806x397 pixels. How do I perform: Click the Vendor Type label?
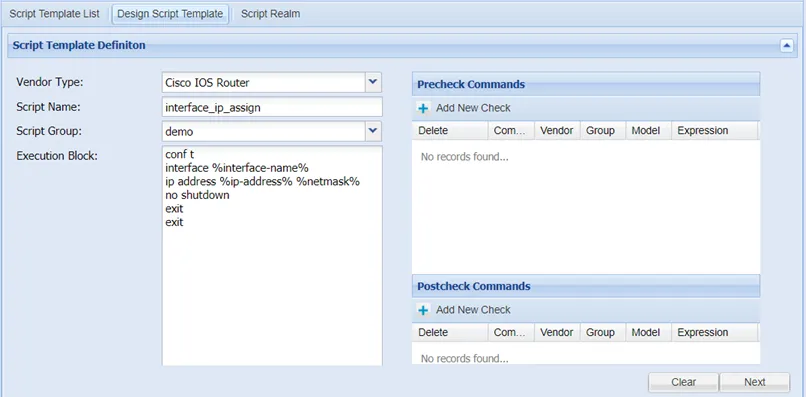click(49, 82)
